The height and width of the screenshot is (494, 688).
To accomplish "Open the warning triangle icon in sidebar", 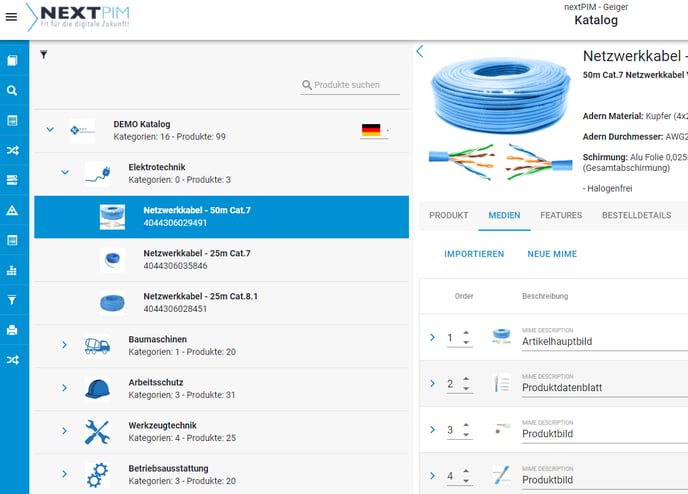I will [x=12, y=210].
